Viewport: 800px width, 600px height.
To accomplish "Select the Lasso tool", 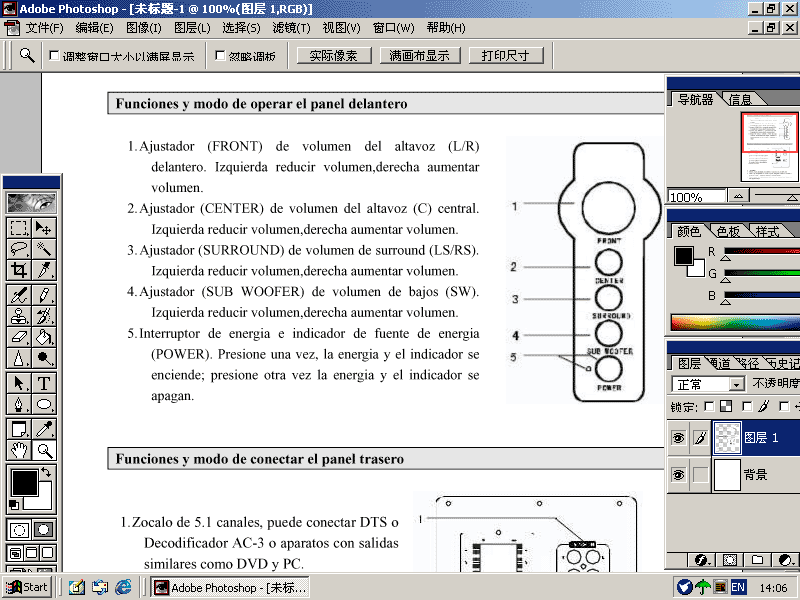I will click(19, 249).
